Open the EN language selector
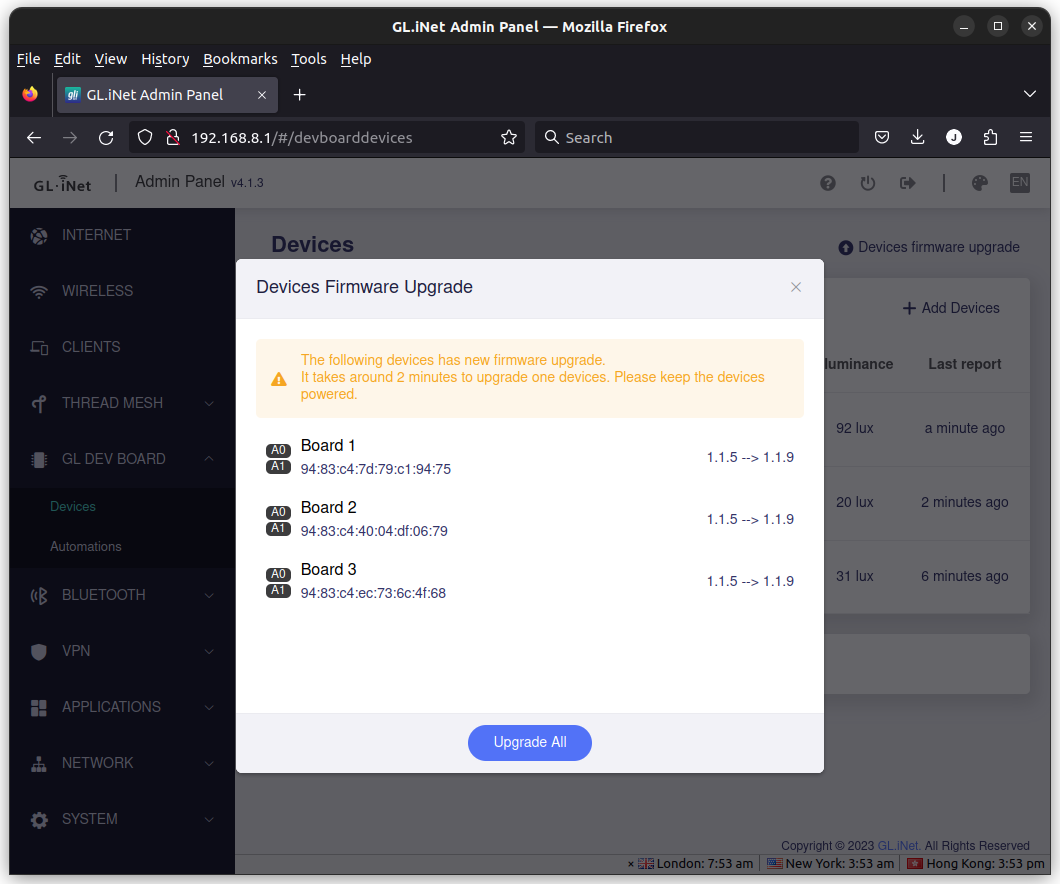The image size is (1060, 884). point(1019,182)
